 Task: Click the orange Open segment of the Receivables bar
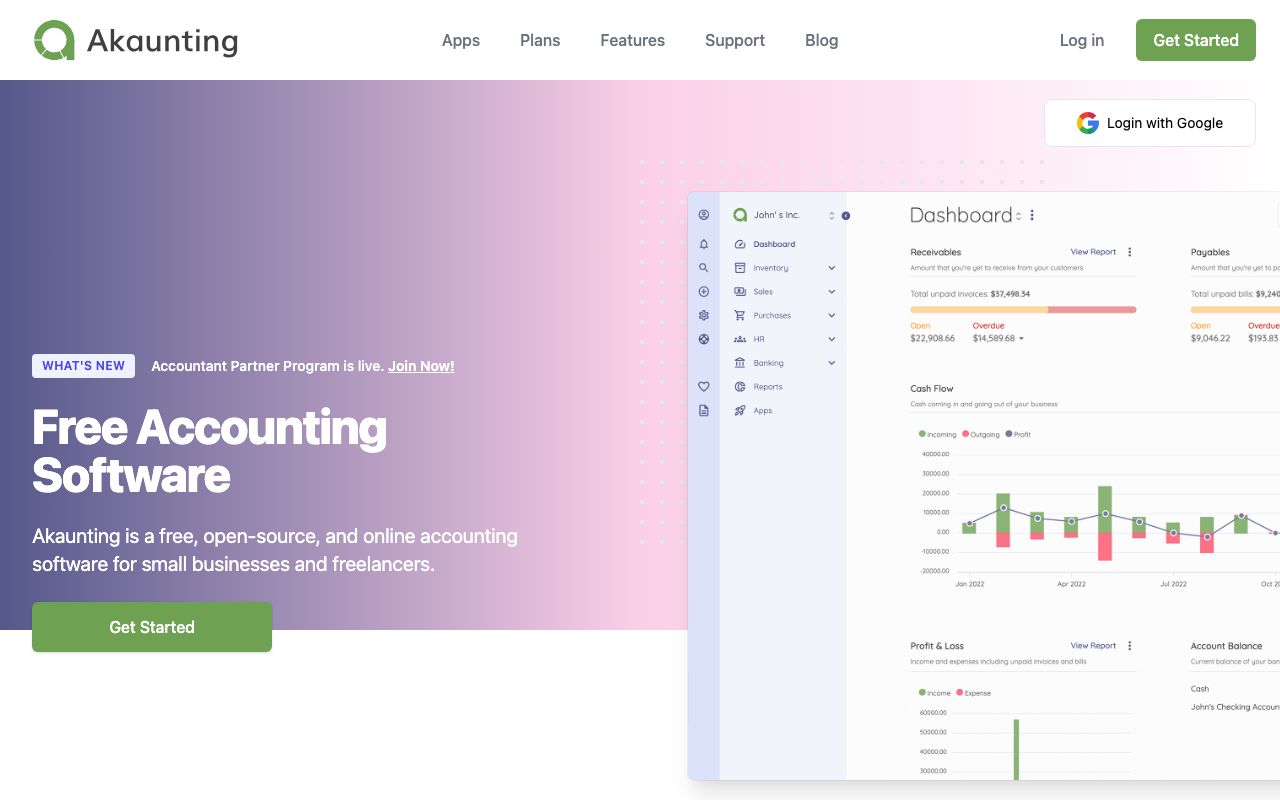979,310
